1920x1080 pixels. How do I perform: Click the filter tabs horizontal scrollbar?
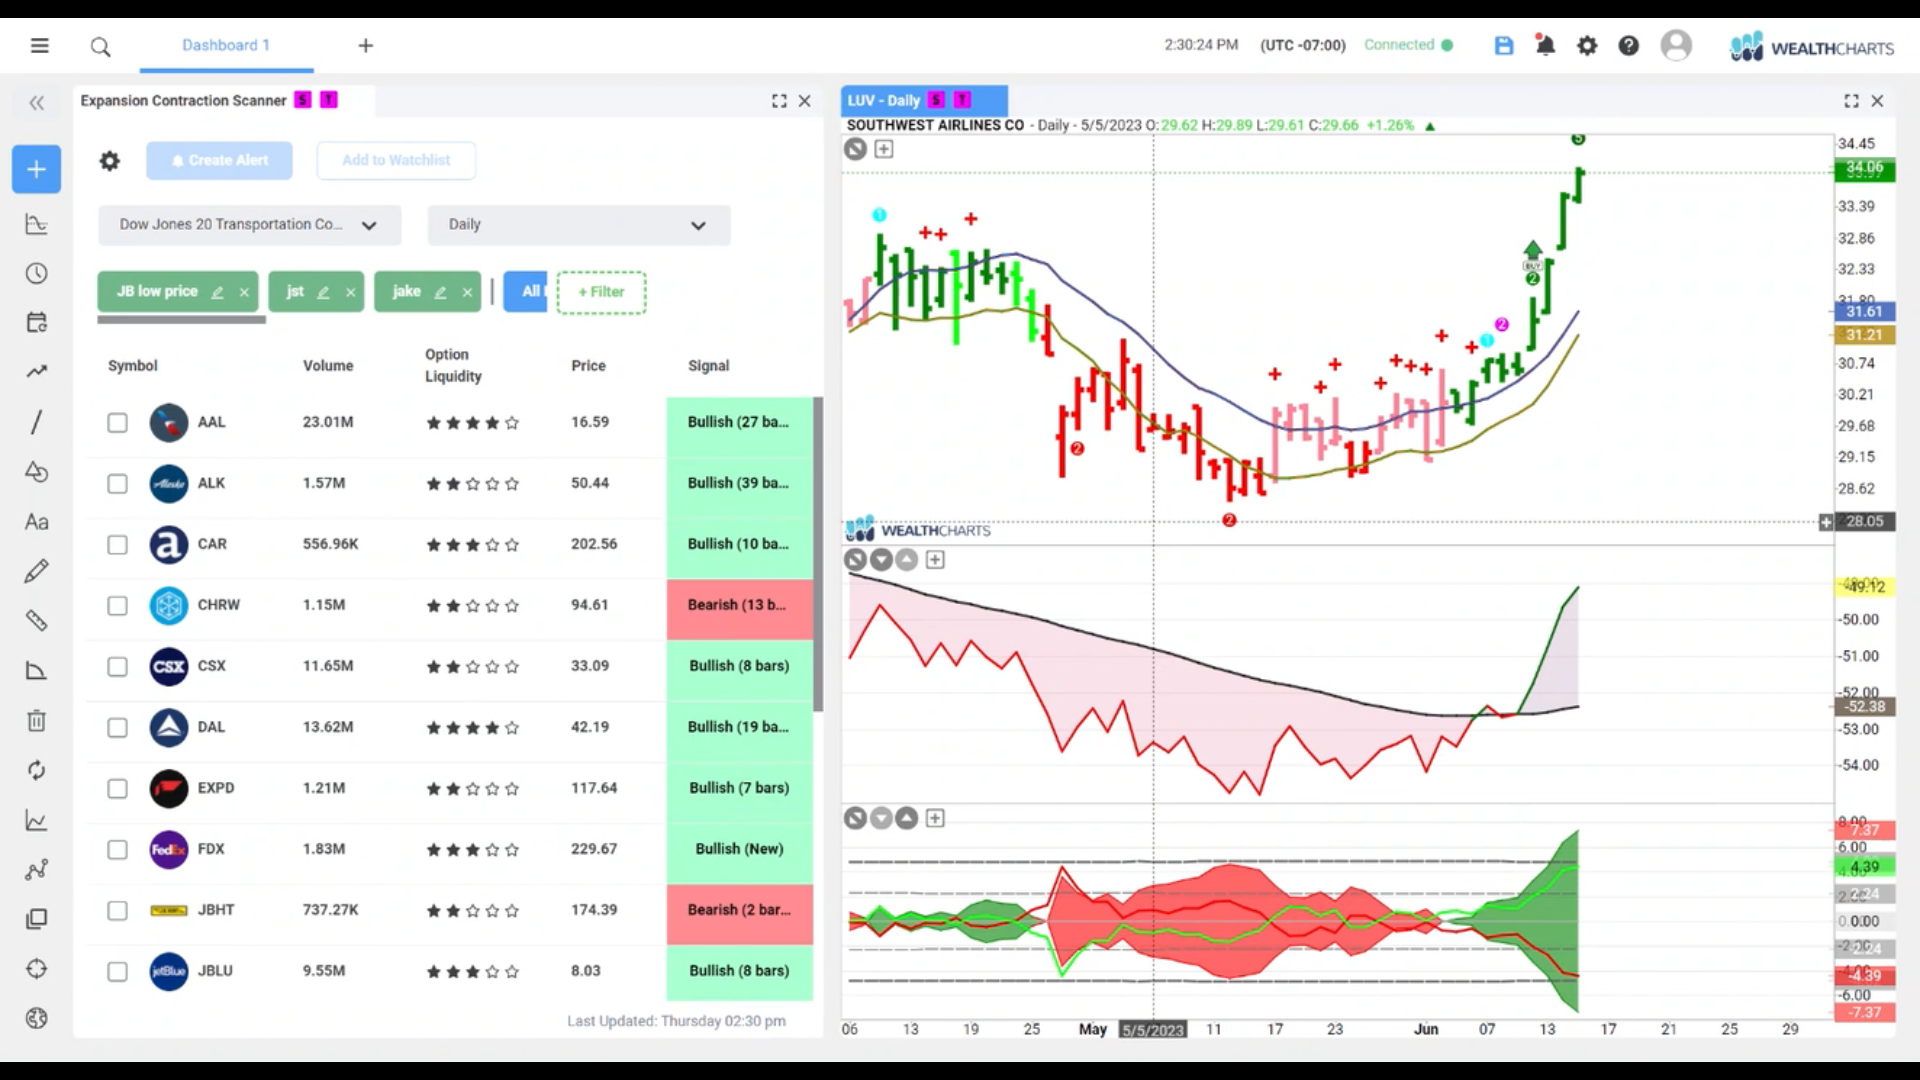pyautogui.click(x=181, y=320)
